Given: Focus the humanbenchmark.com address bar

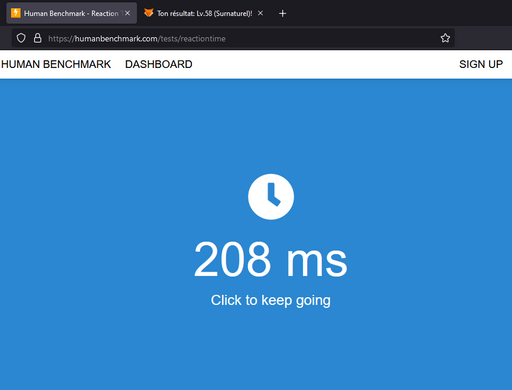Looking at the screenshot, I should (x=233, y=38).
